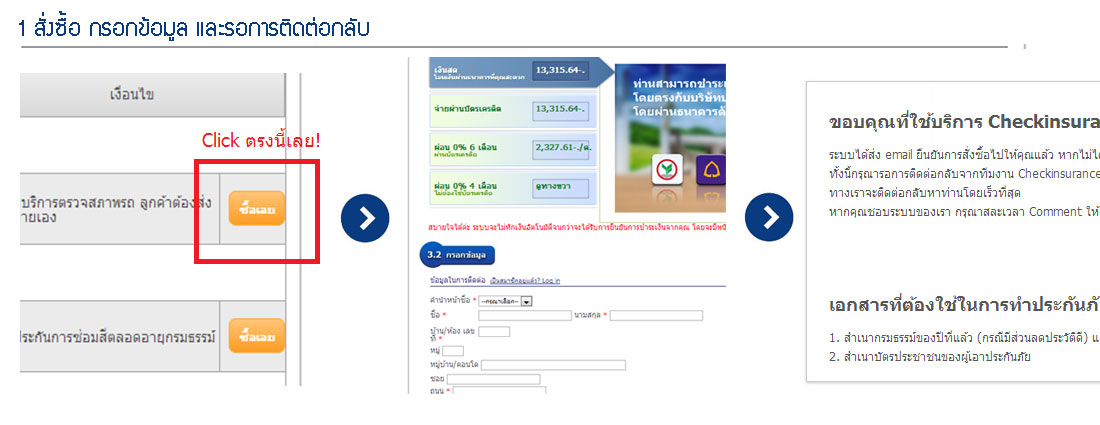This screenshot has width=1100, height=425.
Task: Click the ขอบคุณที่ใช้บริการ Checkinsurance heading
Action: click(964, 122)
